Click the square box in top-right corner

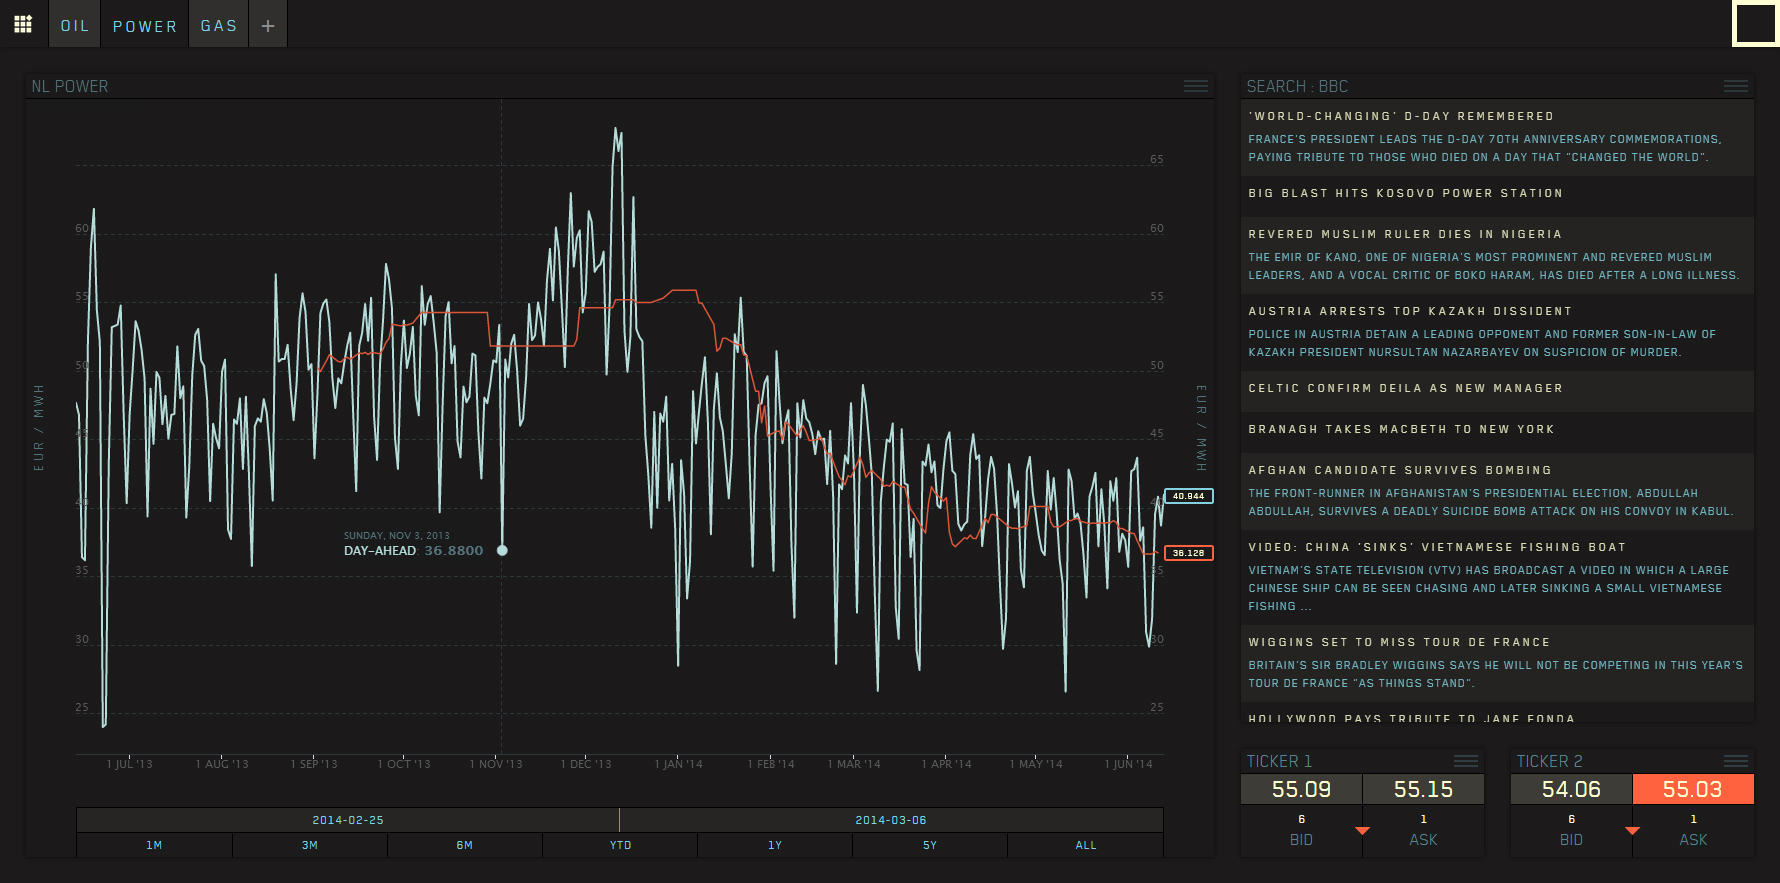pos(1755,24)
